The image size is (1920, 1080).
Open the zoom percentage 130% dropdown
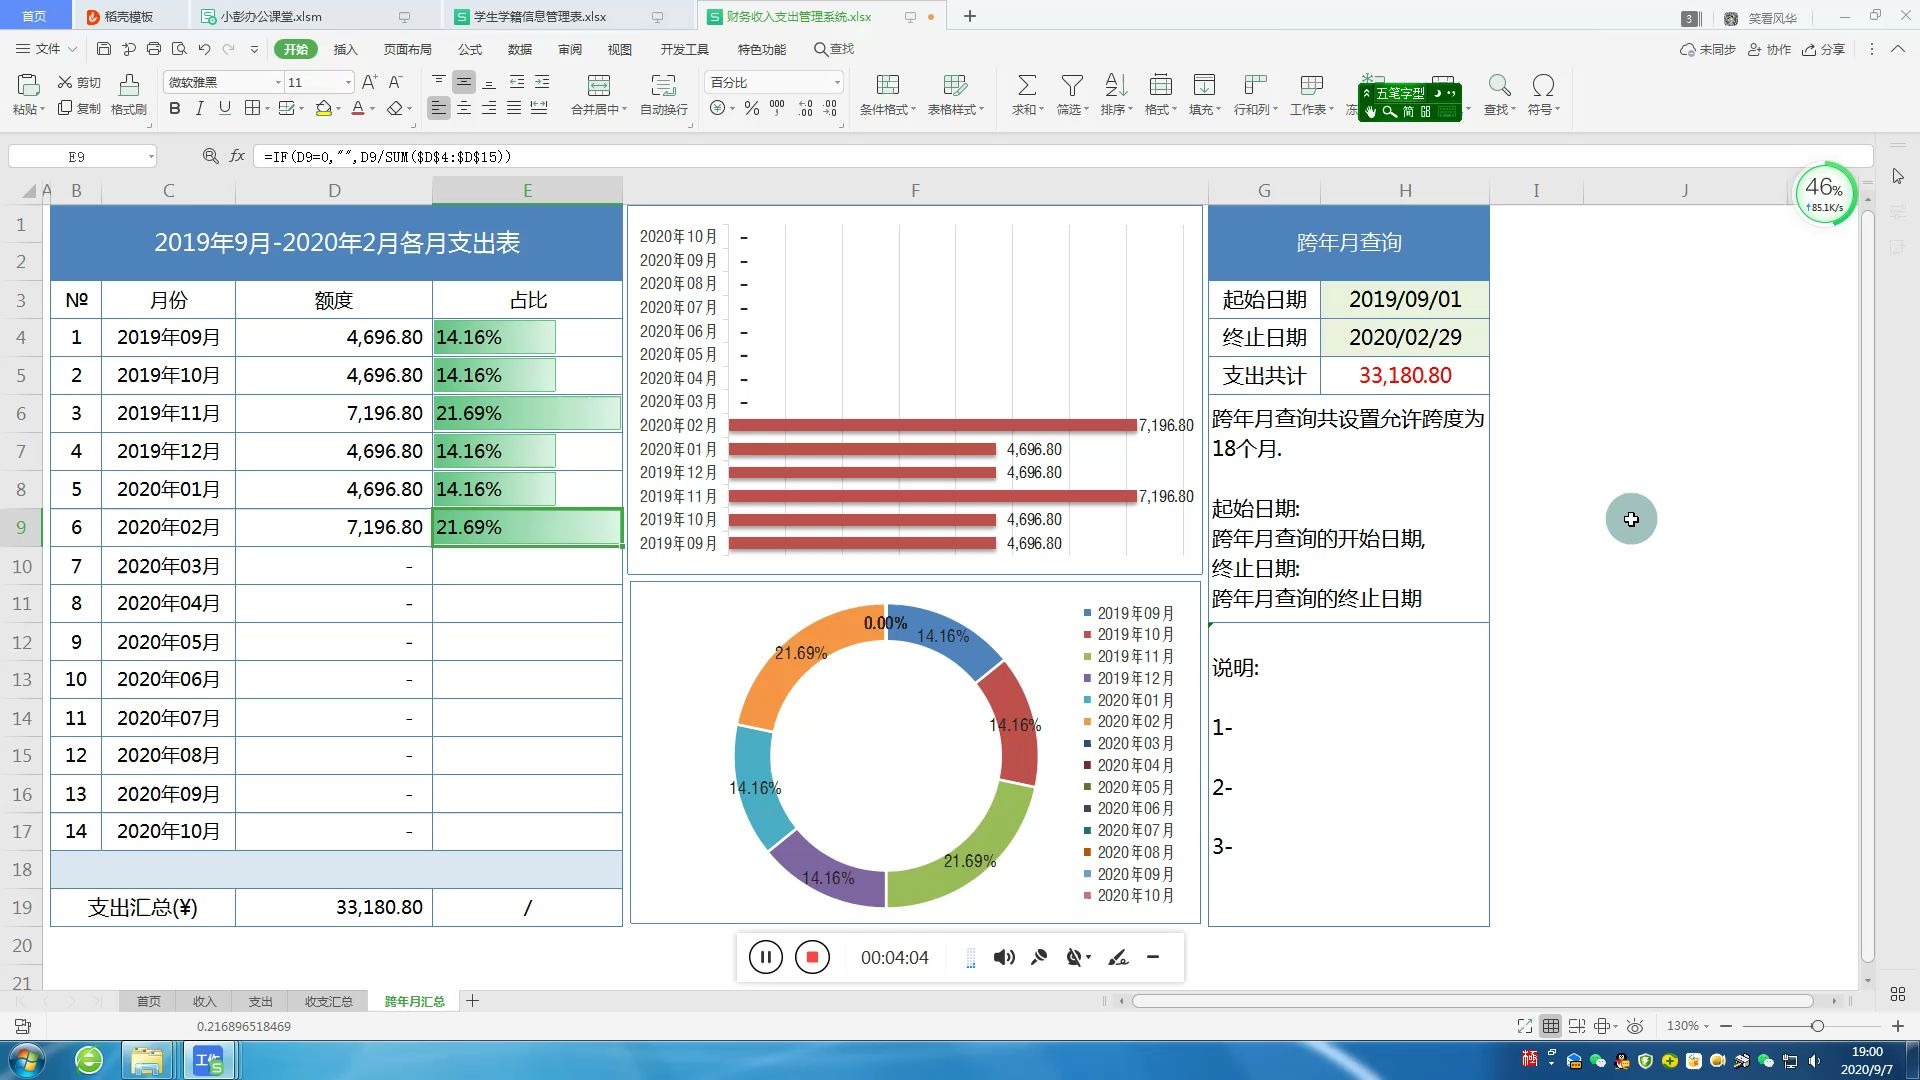tap(1688, 1026)
